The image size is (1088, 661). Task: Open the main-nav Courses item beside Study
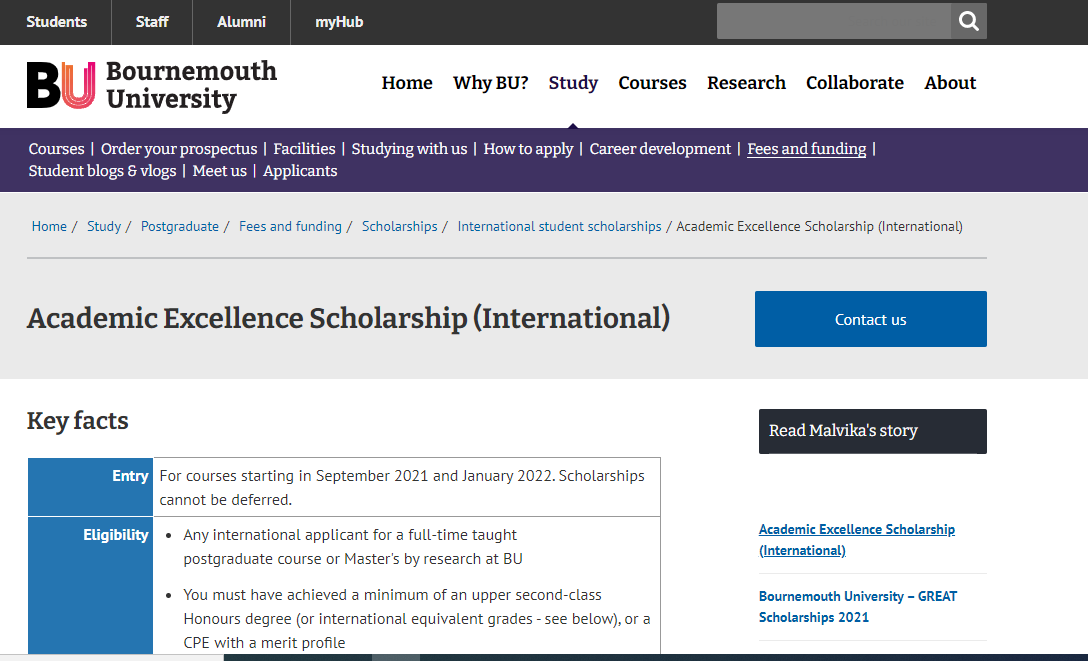(x=652, y=83)
